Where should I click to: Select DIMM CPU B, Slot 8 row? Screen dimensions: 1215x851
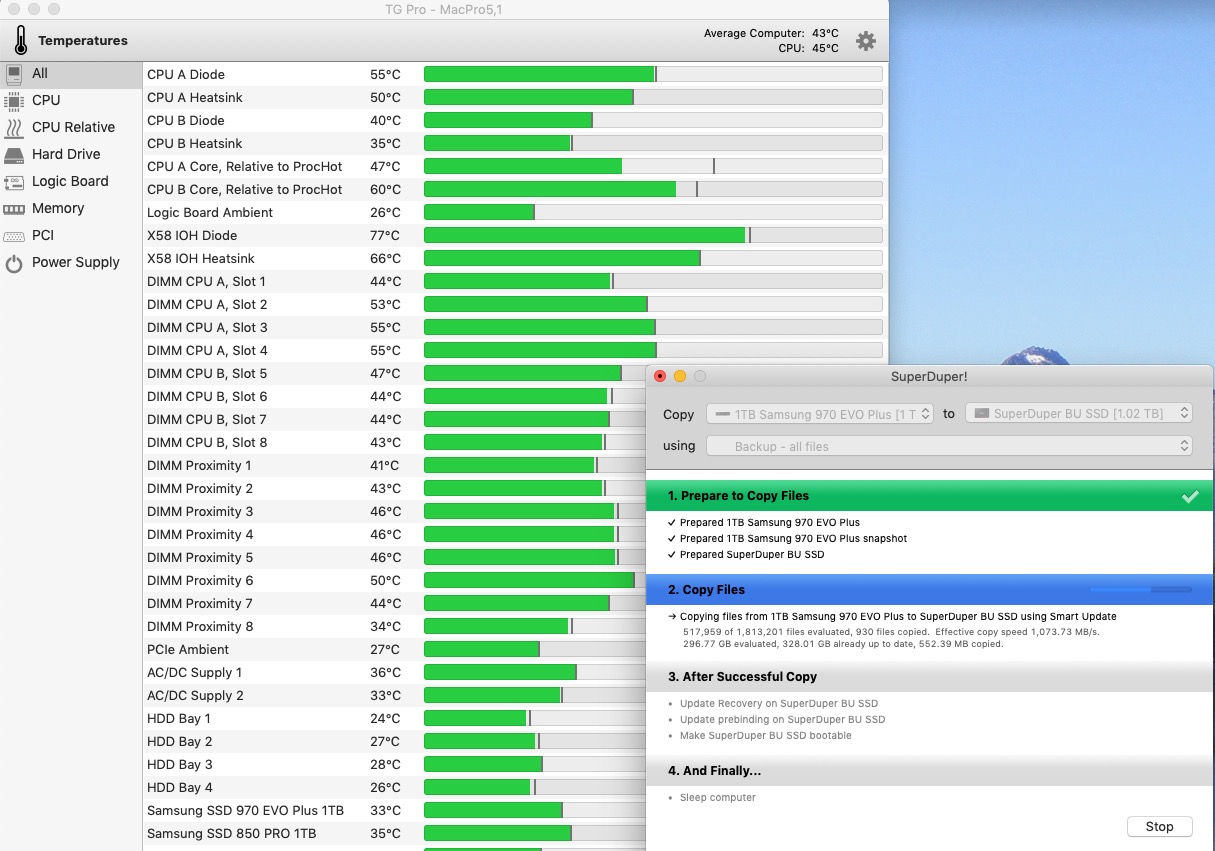tap(395, 442)
